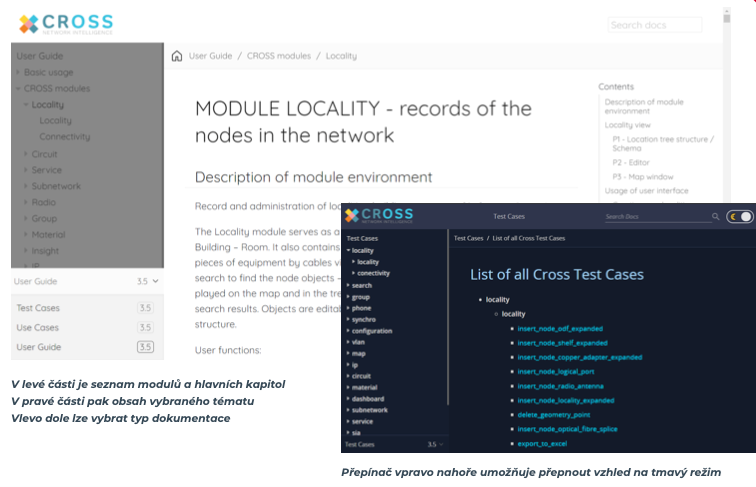Open insert_node_locality_expanded test case

click(x=566, y=401)
